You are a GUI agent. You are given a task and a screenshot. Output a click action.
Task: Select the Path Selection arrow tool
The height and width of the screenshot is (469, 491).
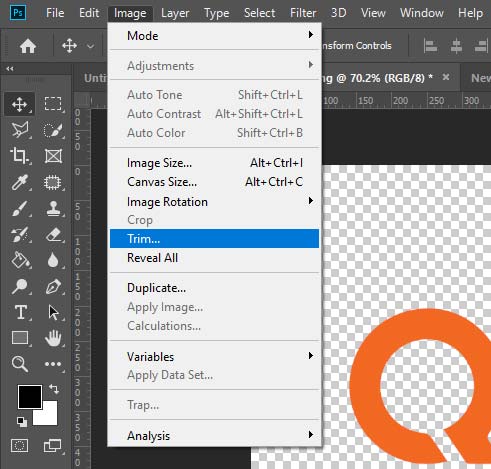pyautogui.click(x=53, y=313)
